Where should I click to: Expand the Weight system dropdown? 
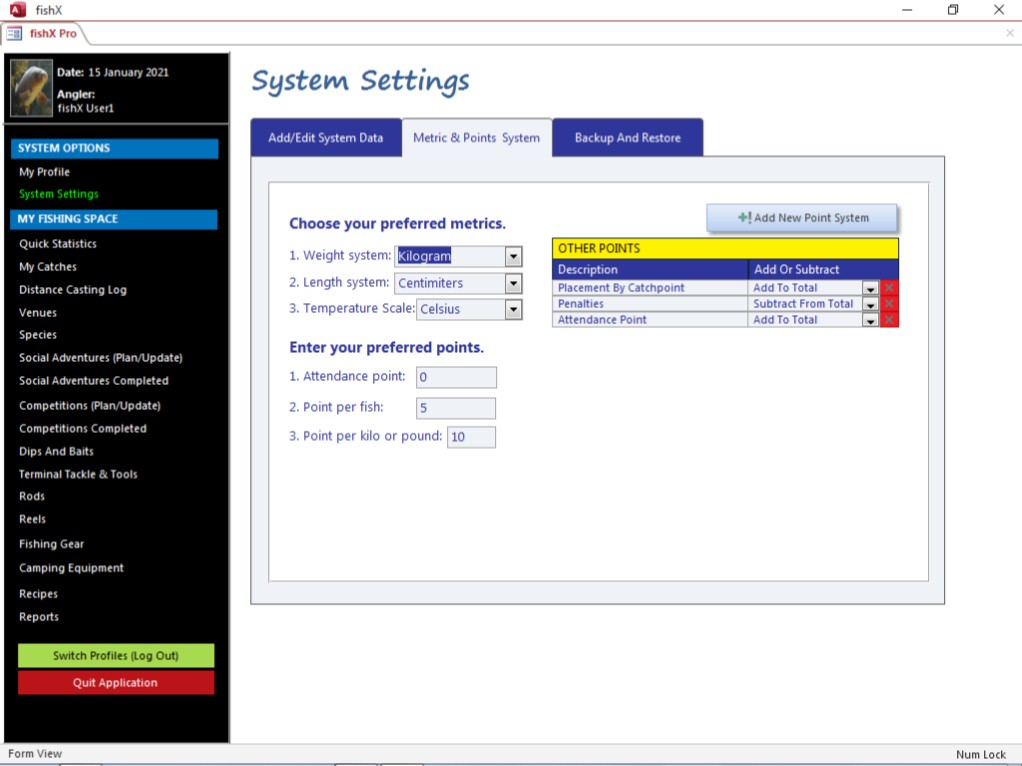tap(513, 257)
